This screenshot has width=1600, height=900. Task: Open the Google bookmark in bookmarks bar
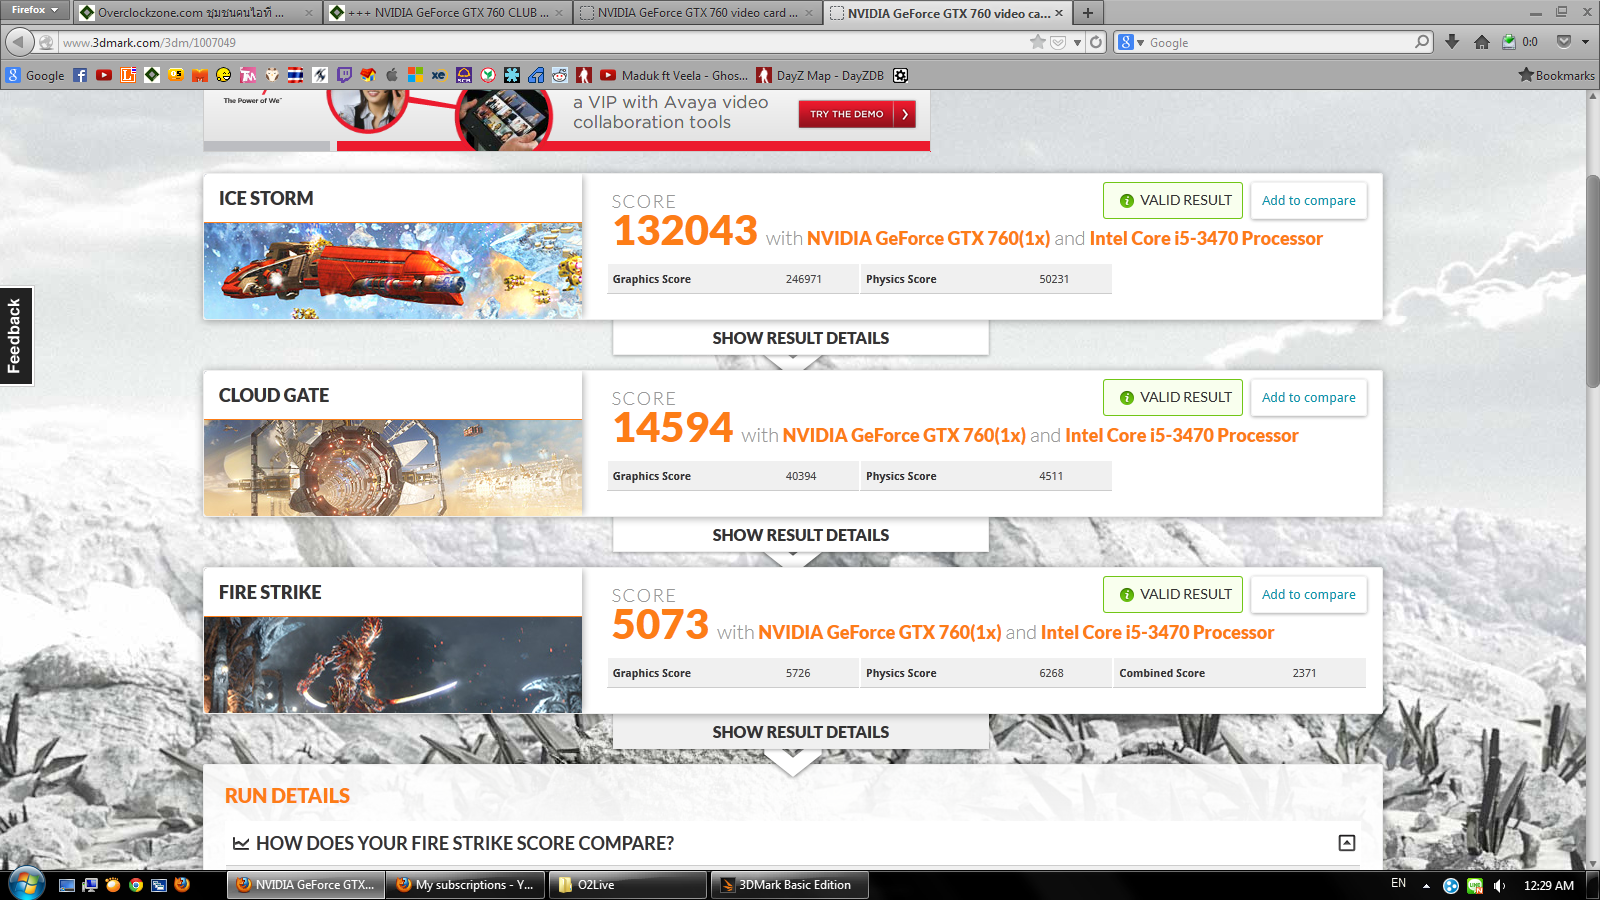35,75
